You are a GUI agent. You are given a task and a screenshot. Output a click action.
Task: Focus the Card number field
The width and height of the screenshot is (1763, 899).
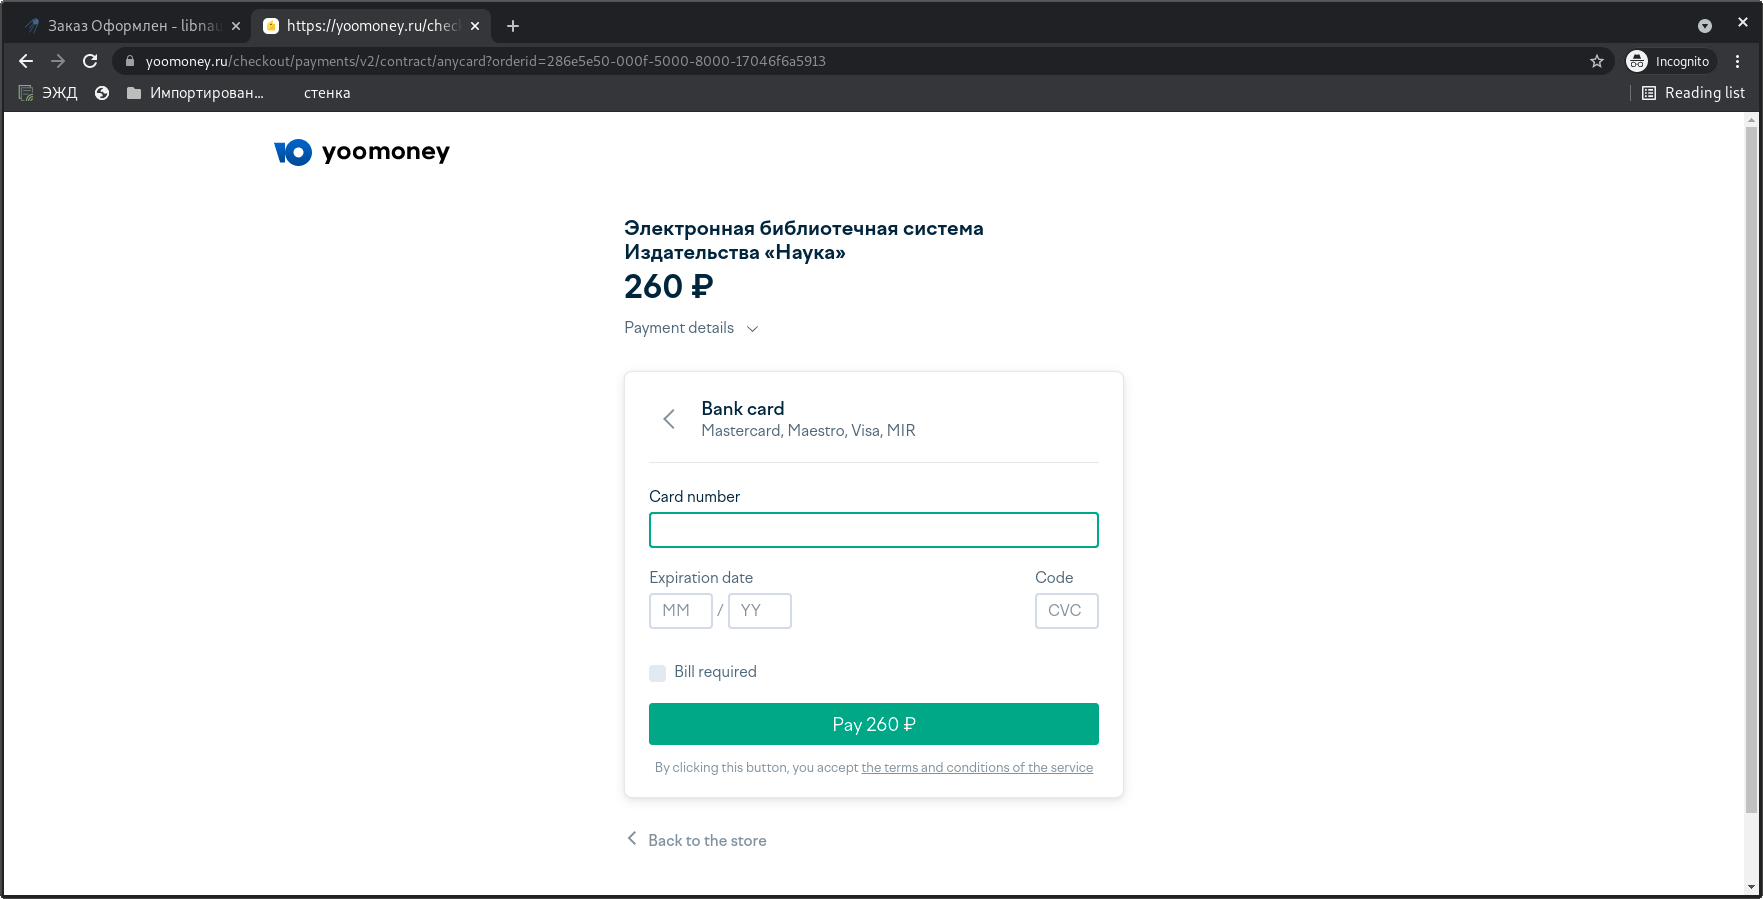(x=874, y=530)
